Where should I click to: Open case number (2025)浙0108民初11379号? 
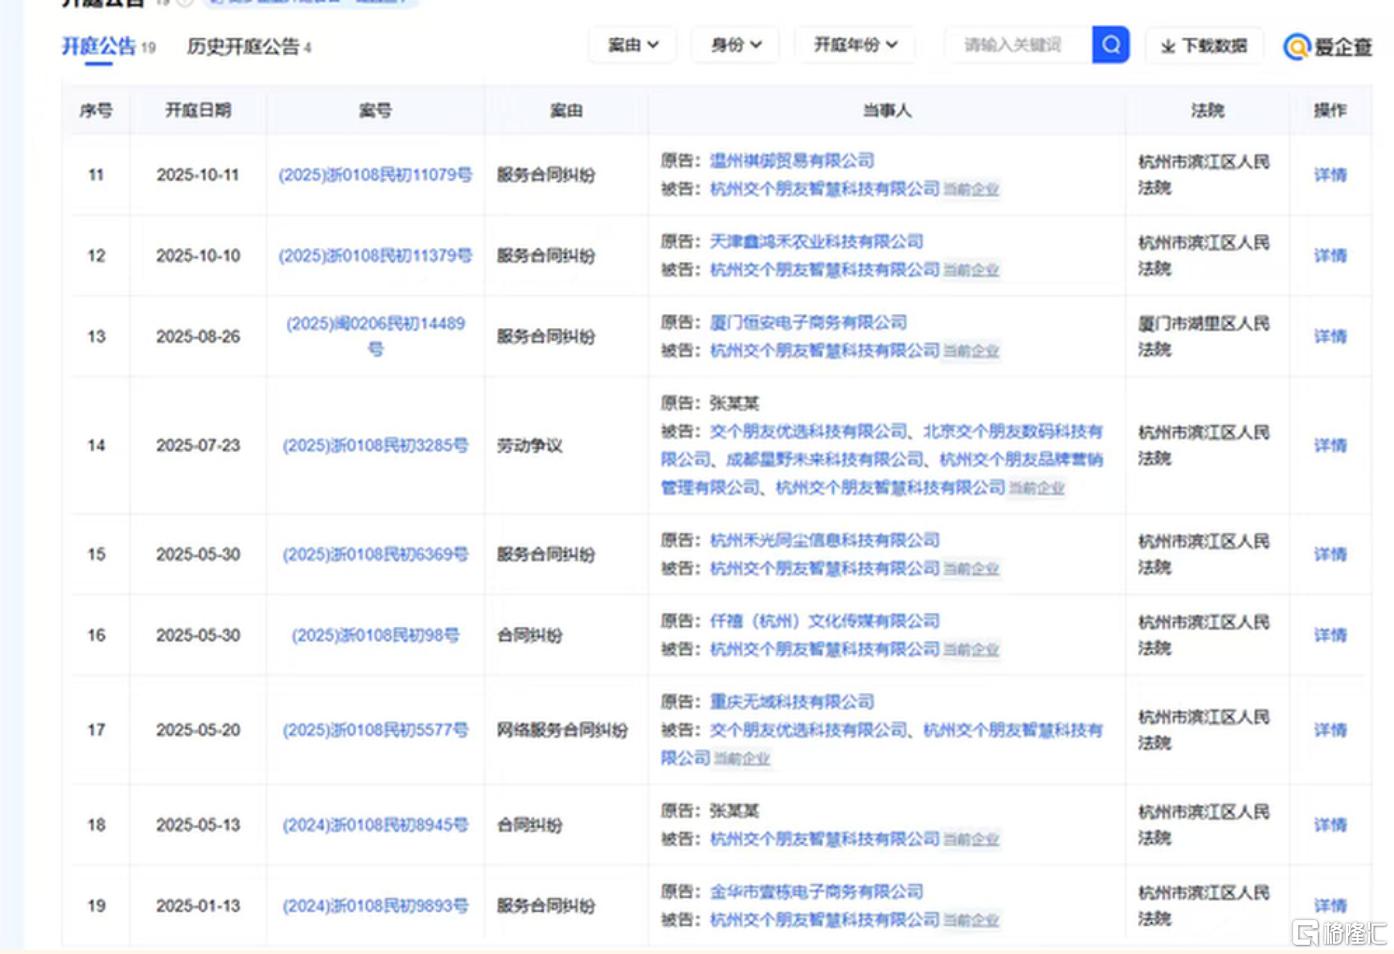(375, 256)
